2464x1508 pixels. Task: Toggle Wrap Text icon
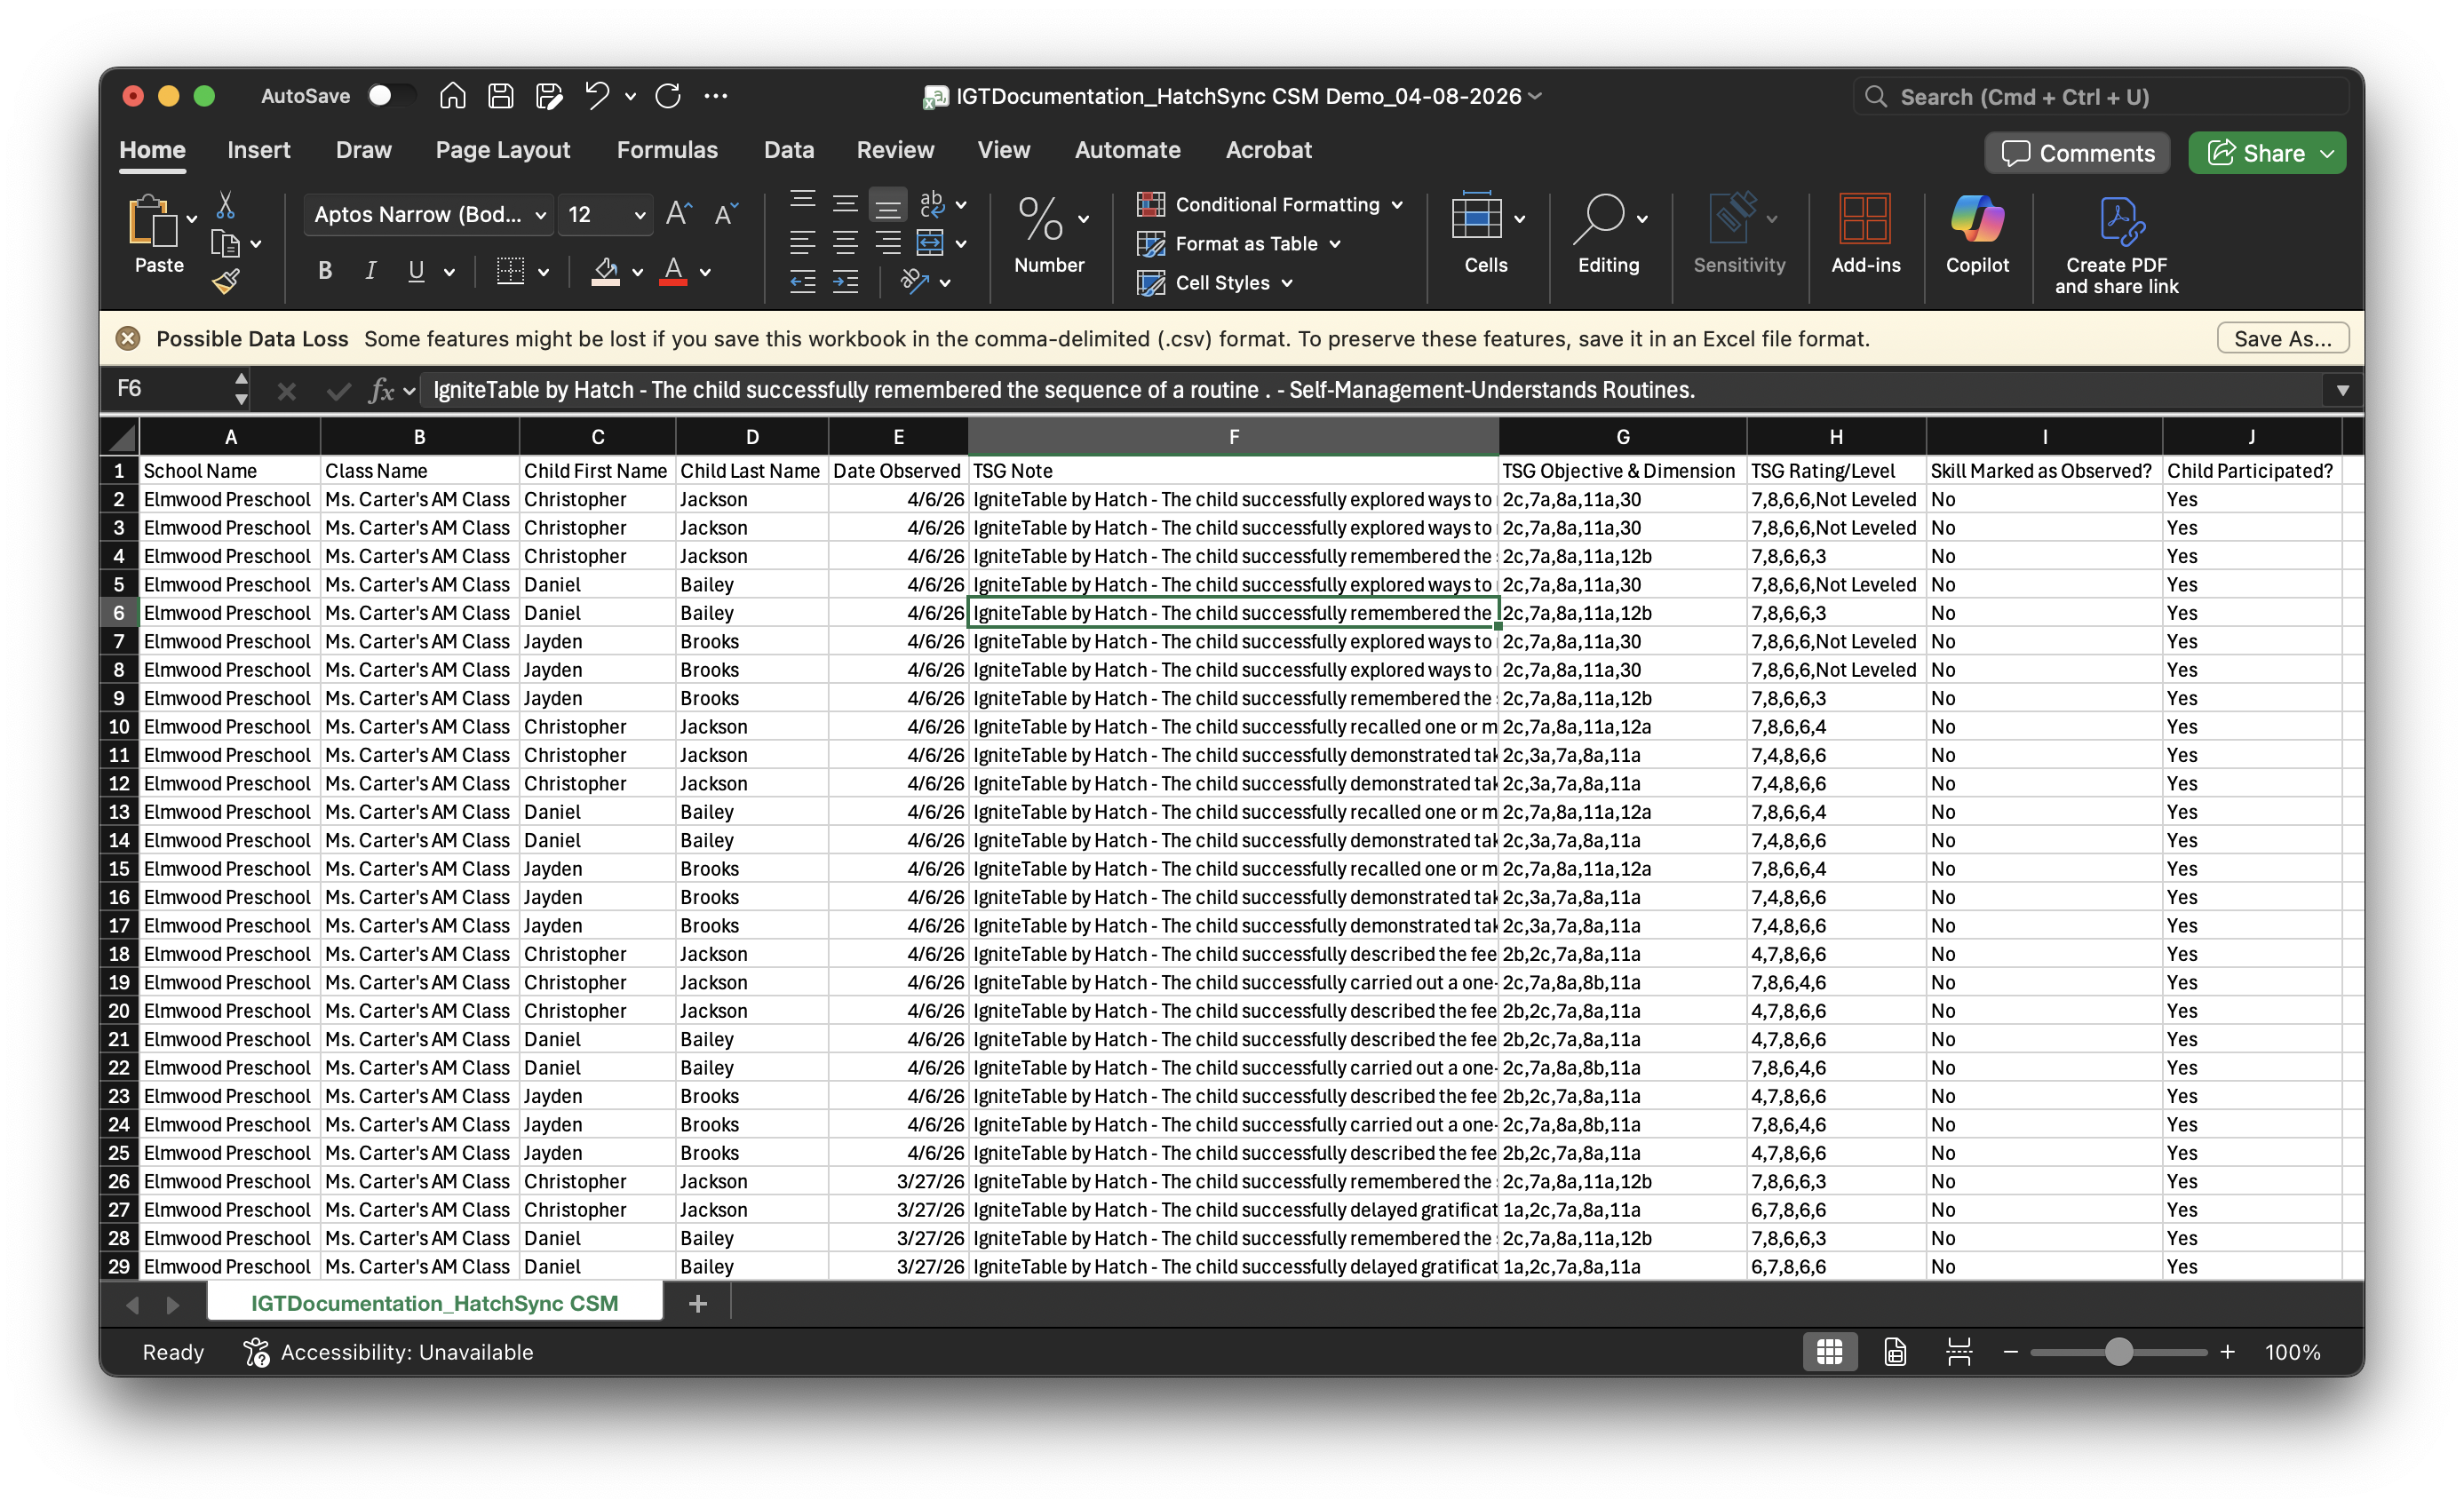click(x=932, y=205)
